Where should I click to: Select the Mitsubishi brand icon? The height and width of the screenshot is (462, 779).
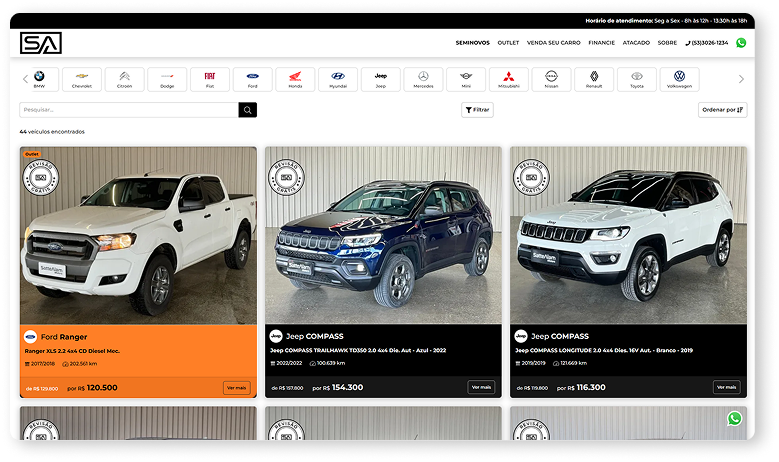coord(508,79)
